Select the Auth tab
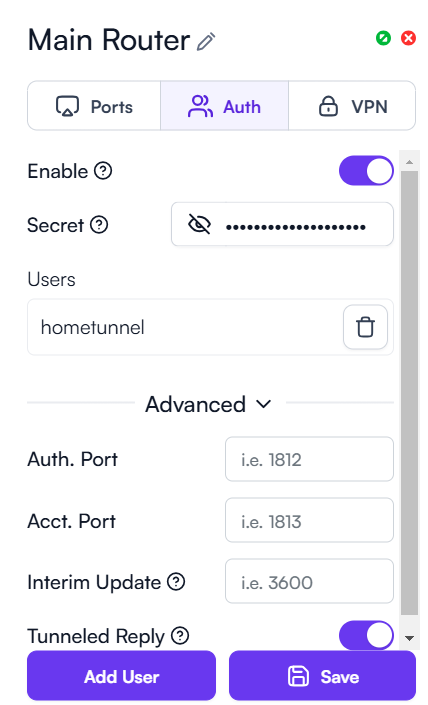This screenshot has height=705, width=428. click(x=224, y=106)
